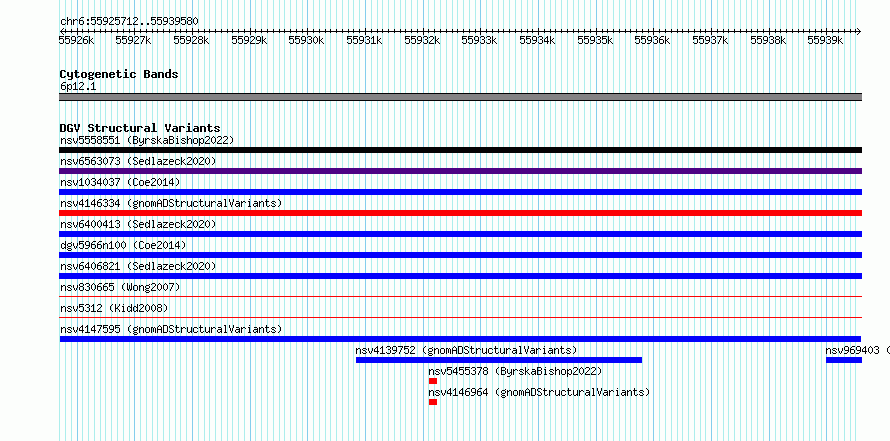Click the 55933k ruler tick label

(479, 40)
